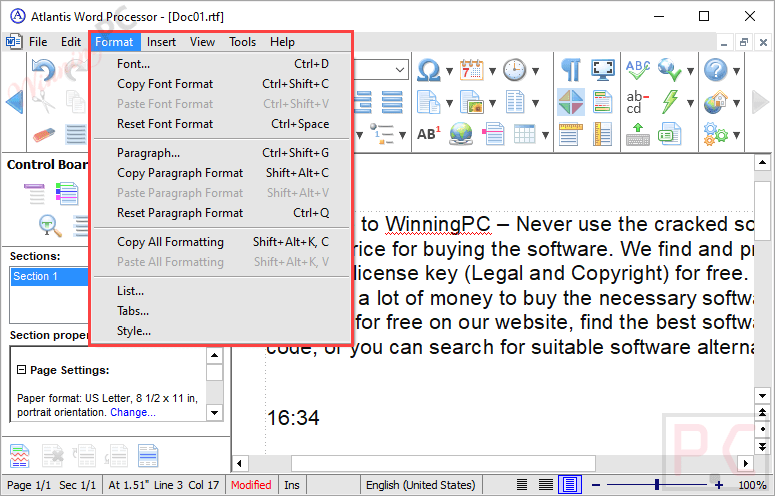Open the Insert Symbol omega icon
This screenshot has height=496, width=775.
click(x=429, y=71)
